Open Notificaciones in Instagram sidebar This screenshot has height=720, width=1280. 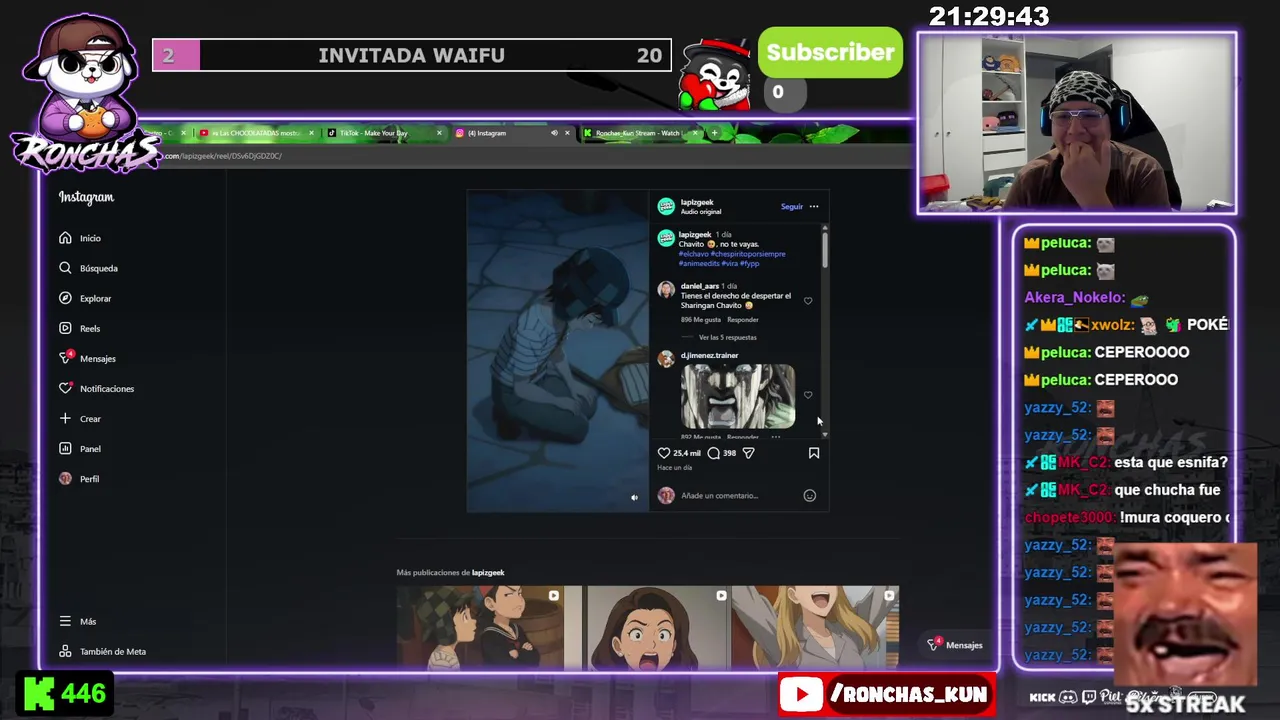[x=96, y=388]
